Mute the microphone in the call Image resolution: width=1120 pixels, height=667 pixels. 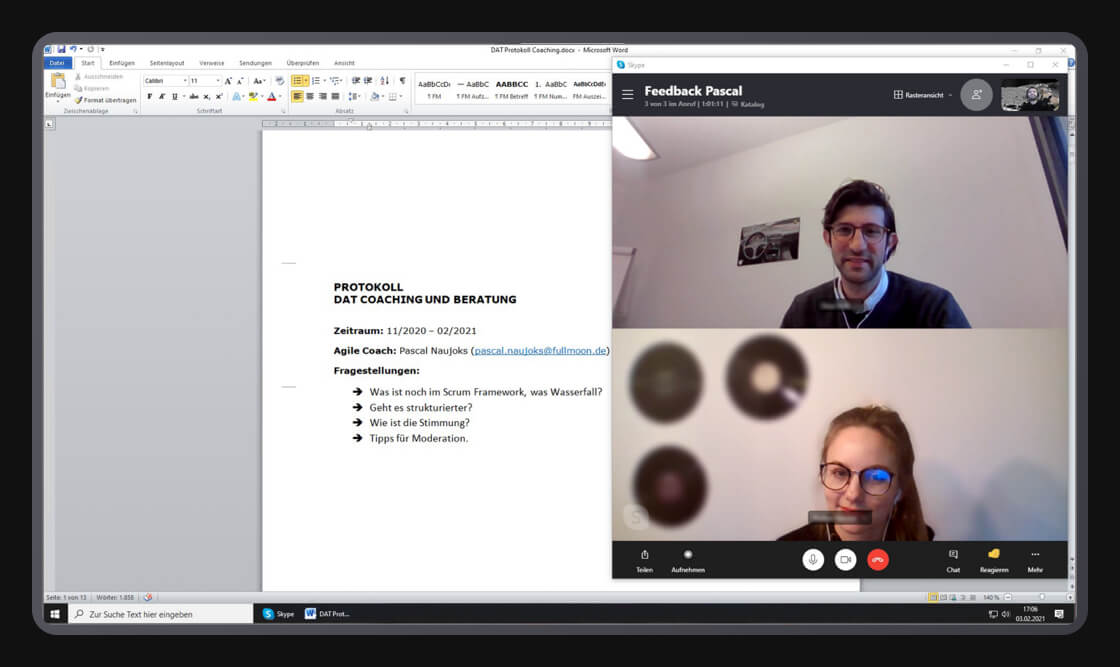813,560
